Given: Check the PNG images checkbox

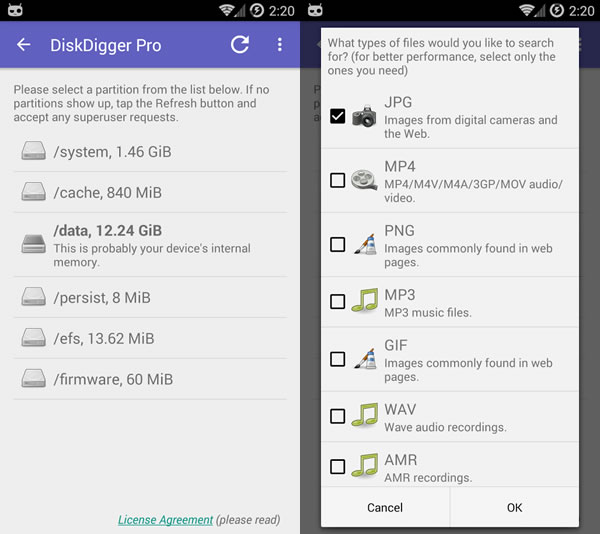Looking at the screenshot, I should (x=337, y=244).
